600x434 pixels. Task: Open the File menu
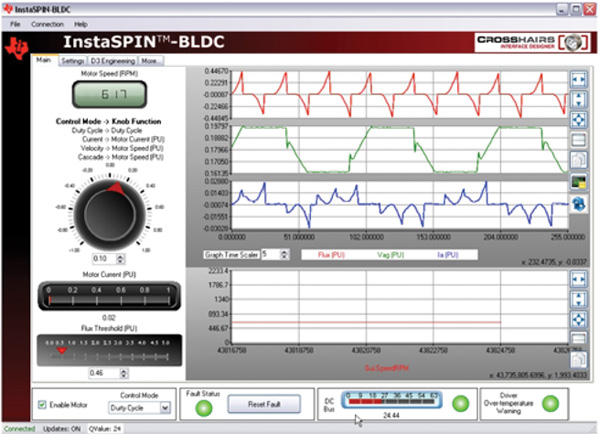pyautogui.click(x=15, y=23)
